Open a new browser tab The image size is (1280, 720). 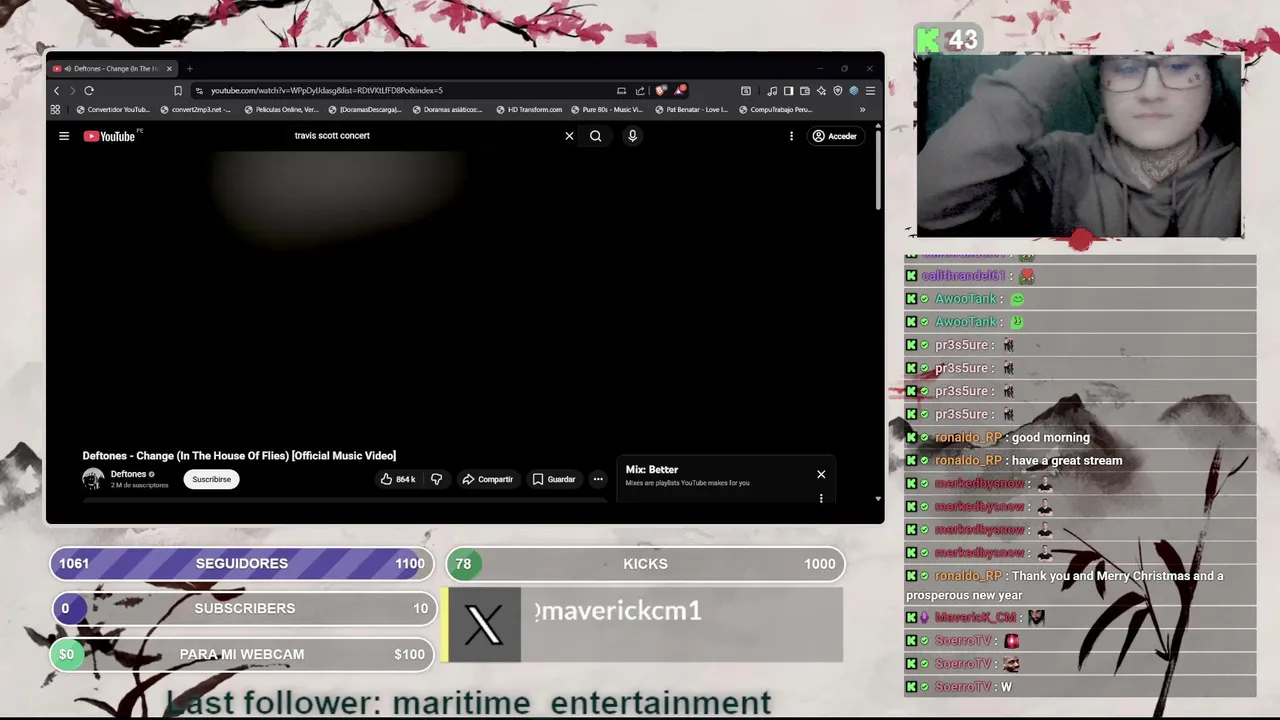pyautogui.click(x=189, y=69)
